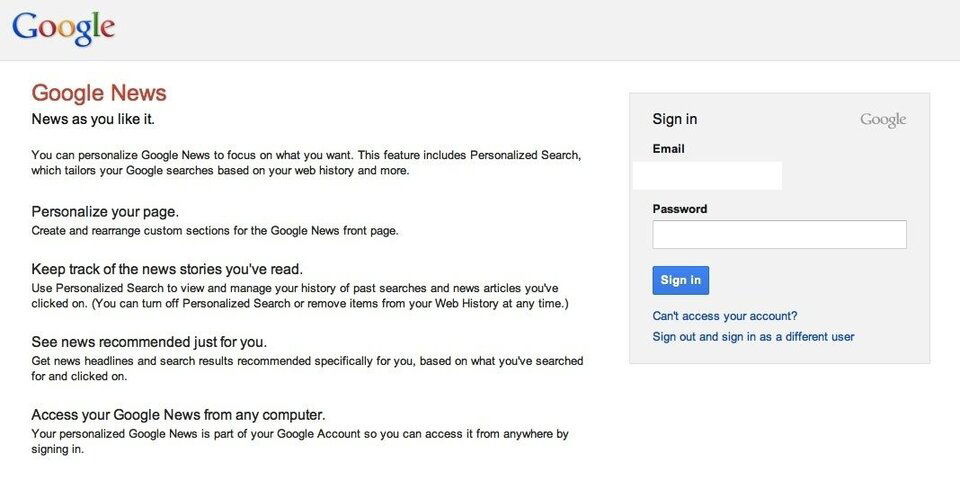
Task: Click the Password label text
Action: pos(680,209)
